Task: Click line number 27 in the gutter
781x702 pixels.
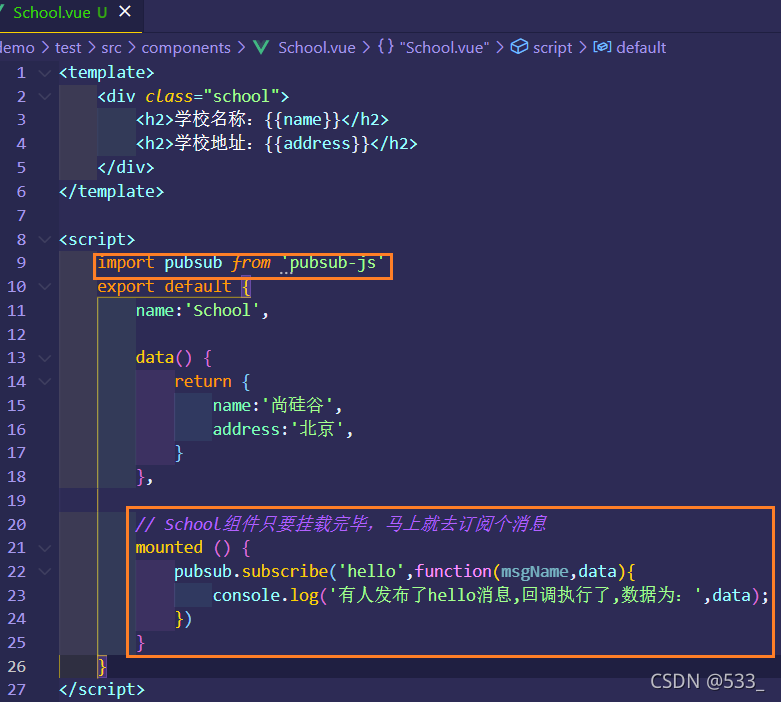Action: 16,690
